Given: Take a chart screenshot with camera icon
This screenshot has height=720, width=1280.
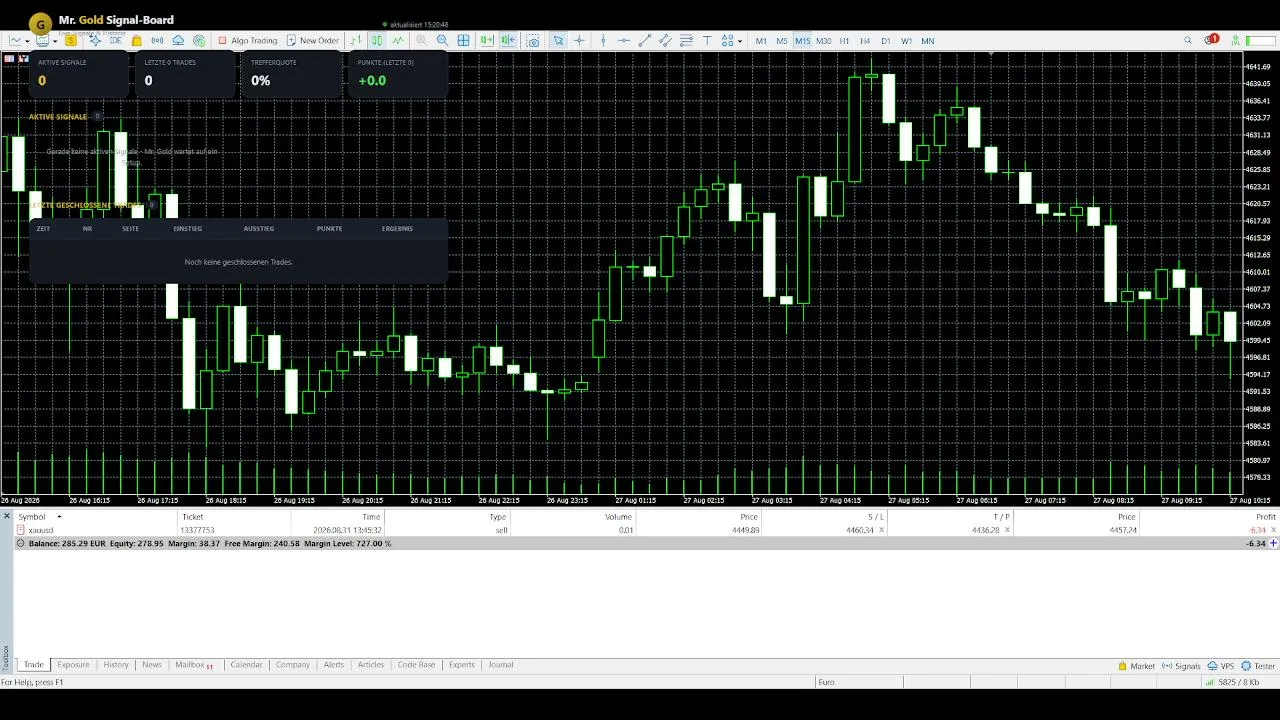Looking at the screenshot, I should coord(533,40).
